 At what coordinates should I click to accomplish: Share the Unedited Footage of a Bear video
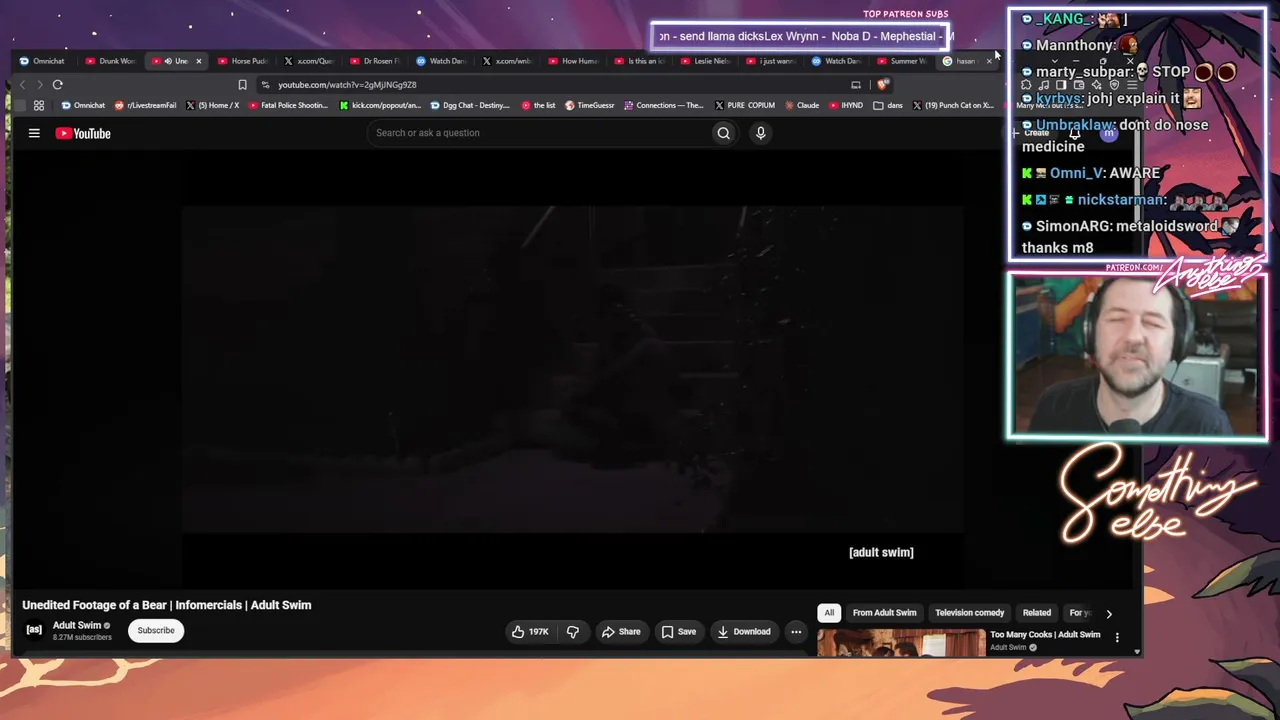(620, 631)
